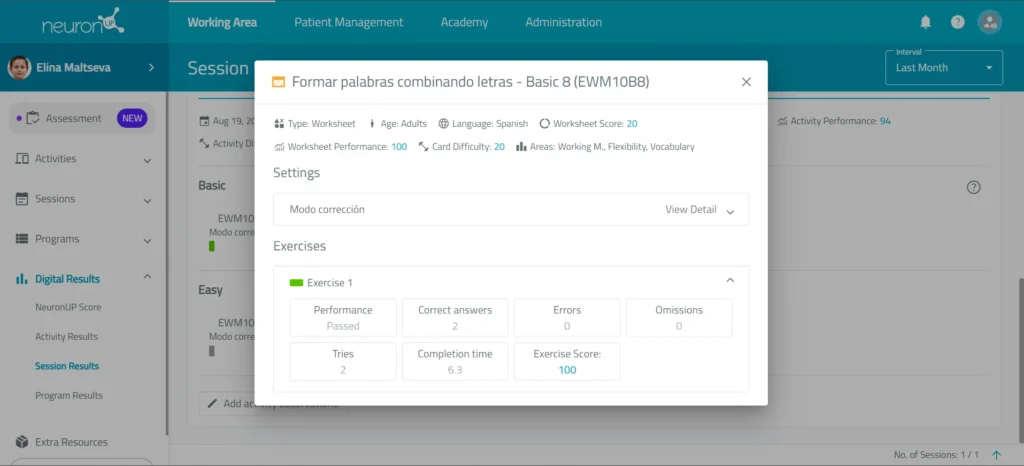Click the Card Difficulty arrows icon
The image size is (1024, 466).
click(423, 147)
